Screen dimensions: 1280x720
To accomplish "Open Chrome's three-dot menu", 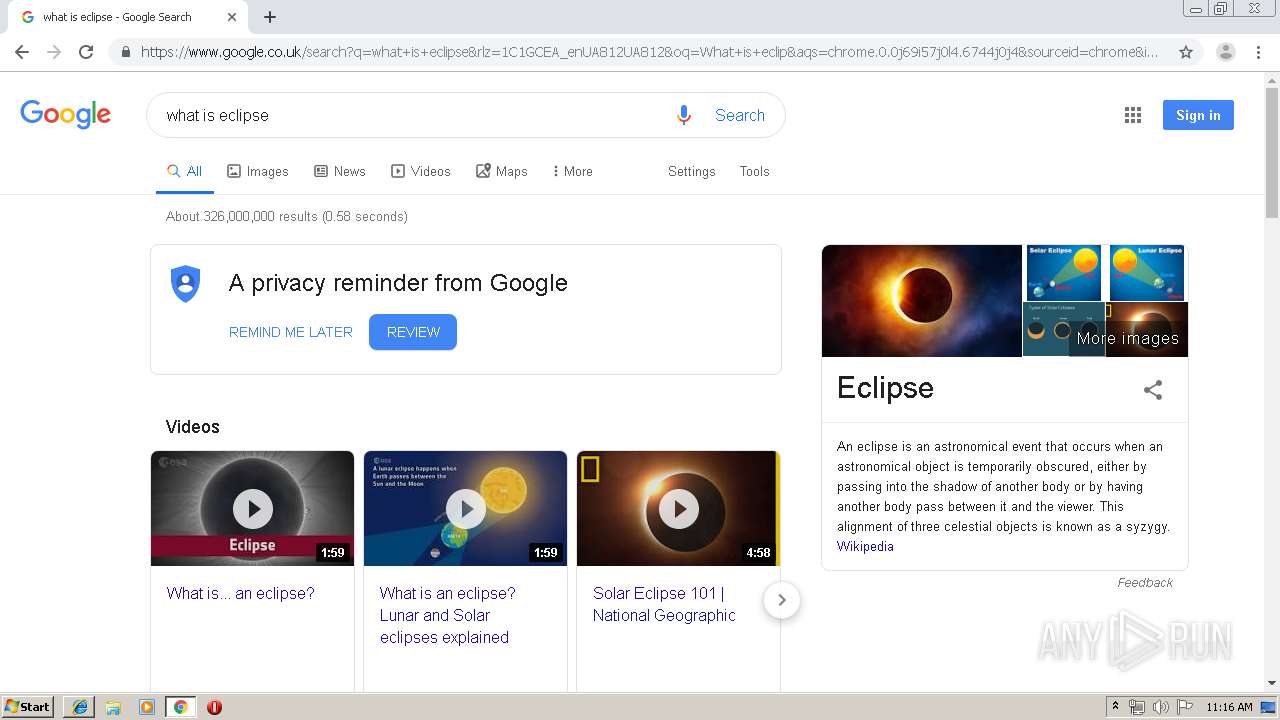I will point(1258,52).
